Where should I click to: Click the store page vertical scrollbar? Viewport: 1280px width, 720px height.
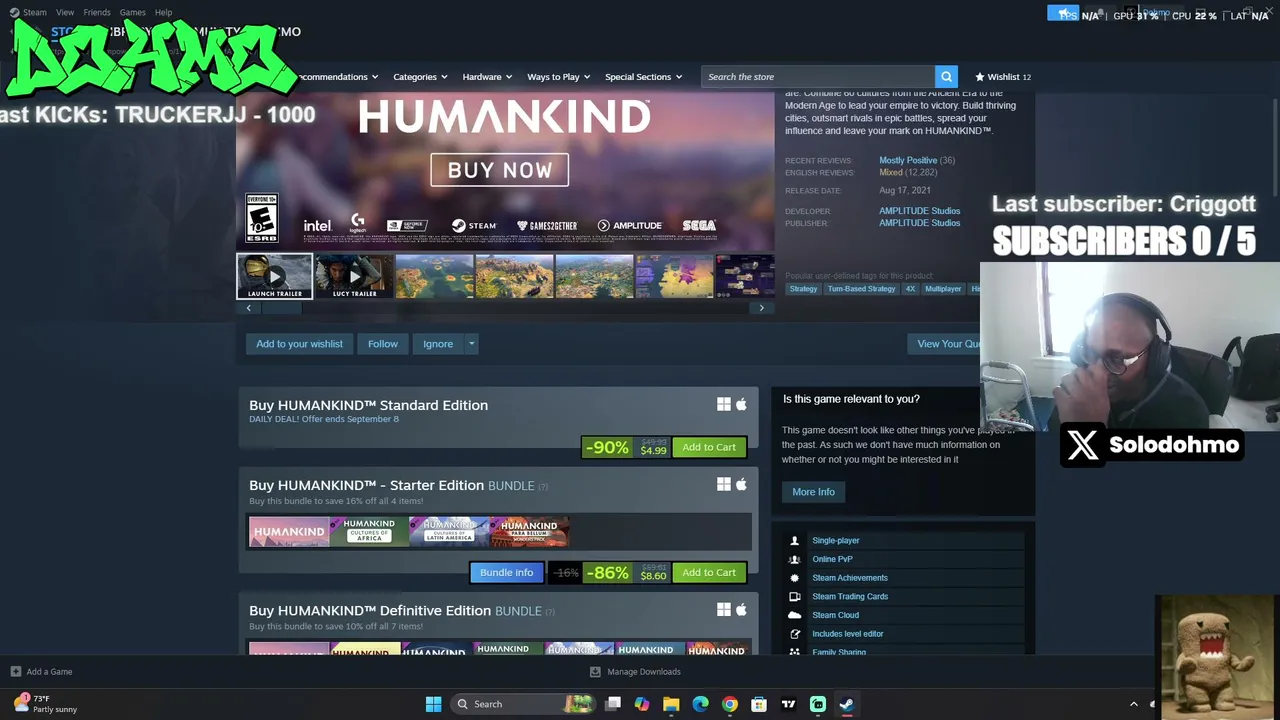pos(1274,148)
